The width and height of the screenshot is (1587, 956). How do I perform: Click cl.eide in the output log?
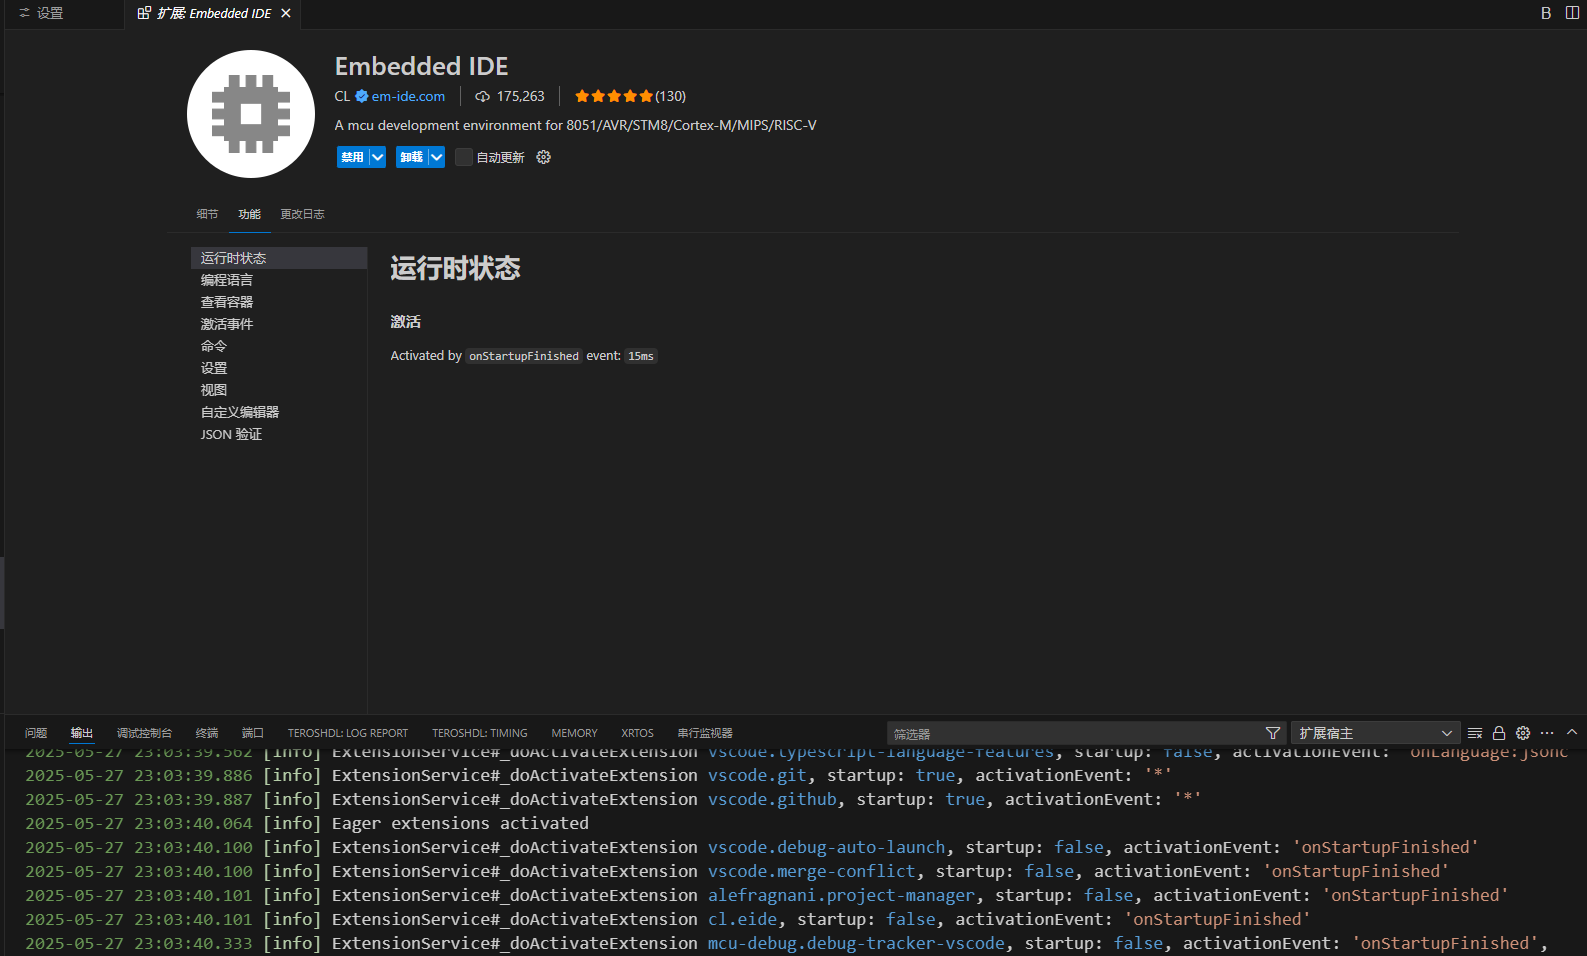tap(742, 919)
